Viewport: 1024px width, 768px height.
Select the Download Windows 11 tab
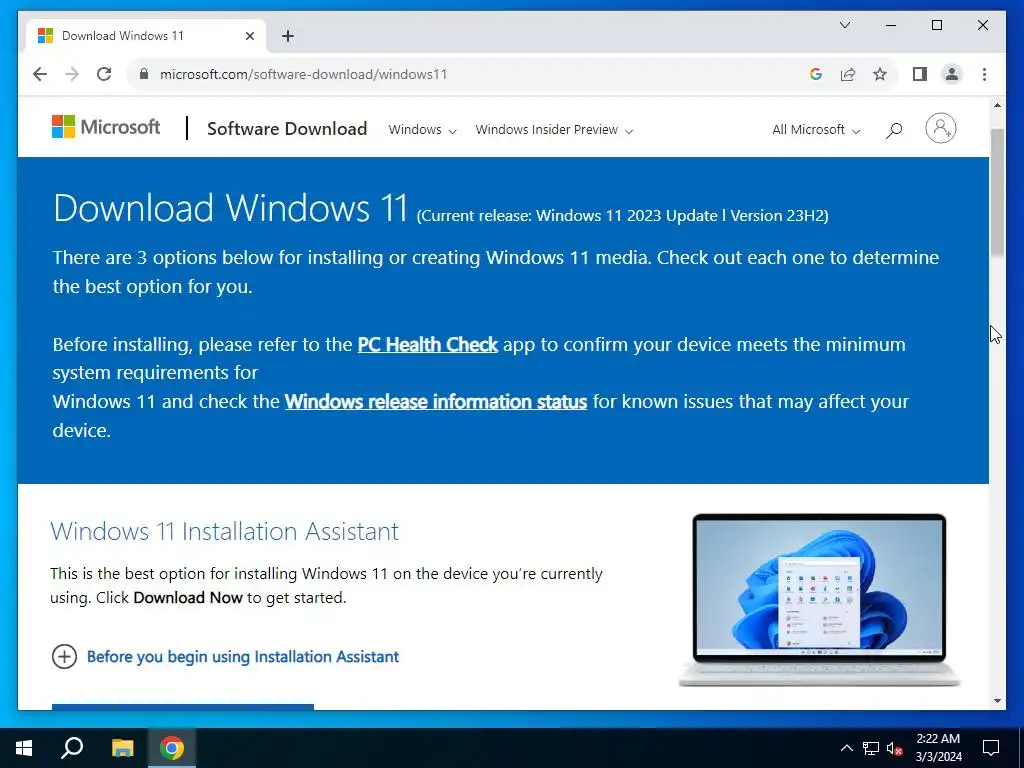pyautogui.click(x=145, y=36)
